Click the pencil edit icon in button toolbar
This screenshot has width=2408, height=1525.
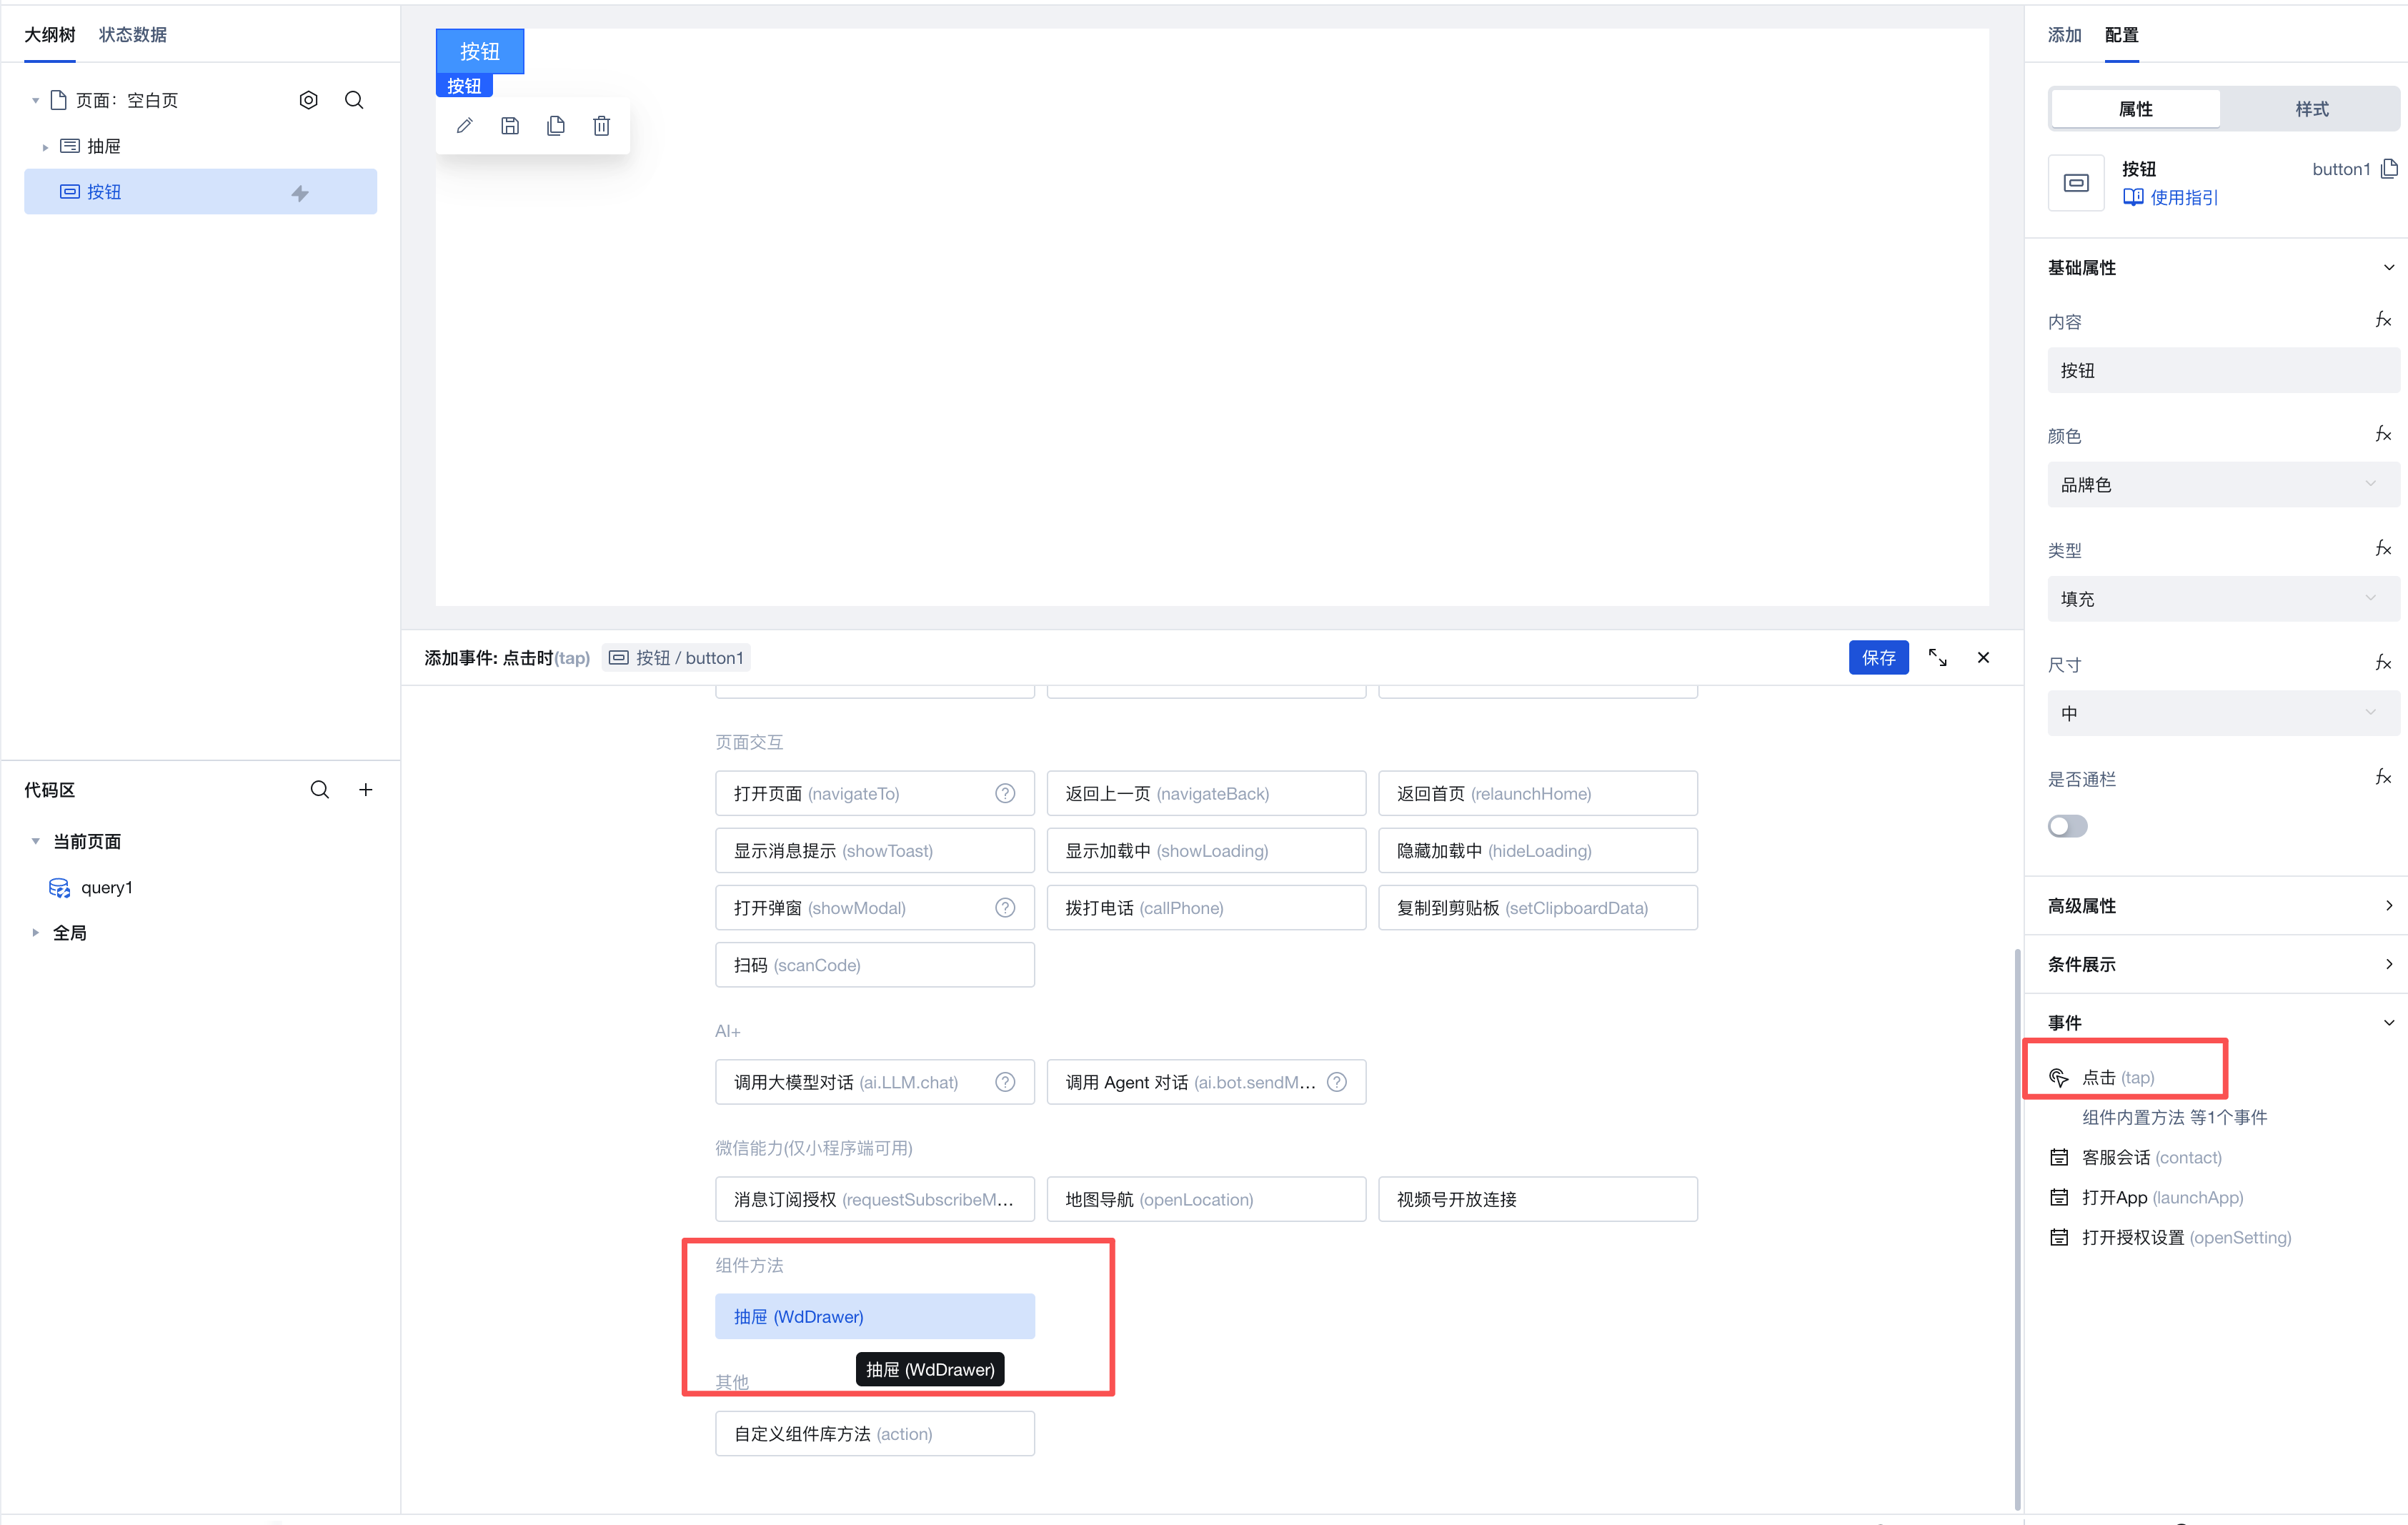pyautogui.click(x=464, y=126)
